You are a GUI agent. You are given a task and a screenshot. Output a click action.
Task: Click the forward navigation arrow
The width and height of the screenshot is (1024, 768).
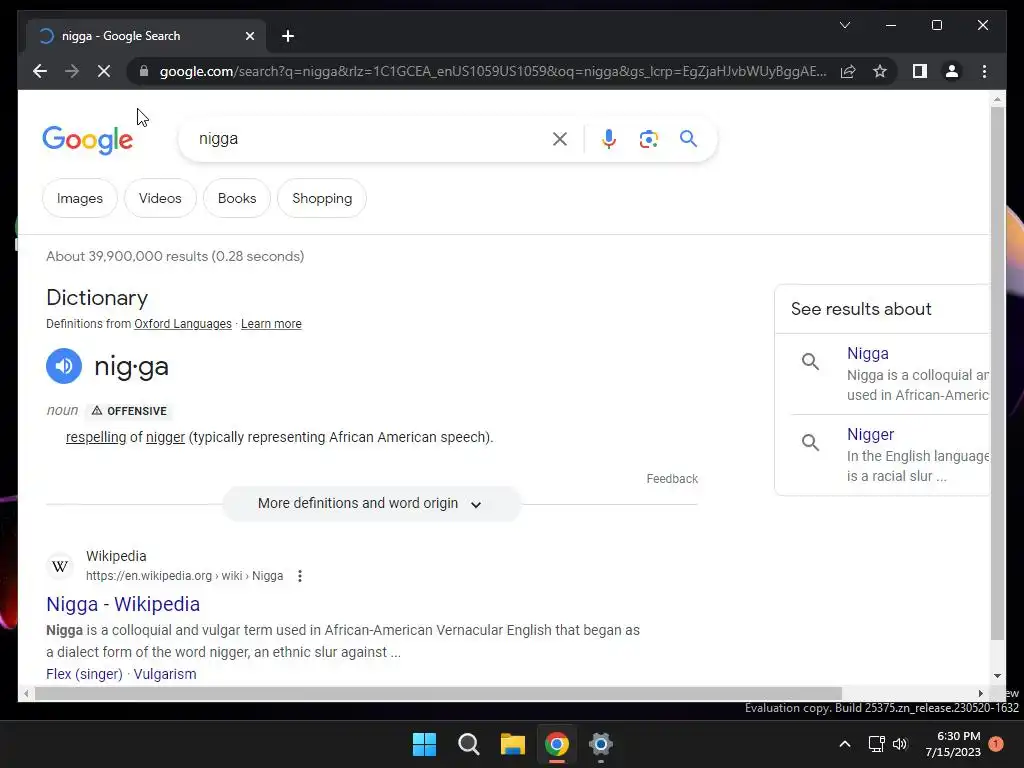[x=72, y=71]
